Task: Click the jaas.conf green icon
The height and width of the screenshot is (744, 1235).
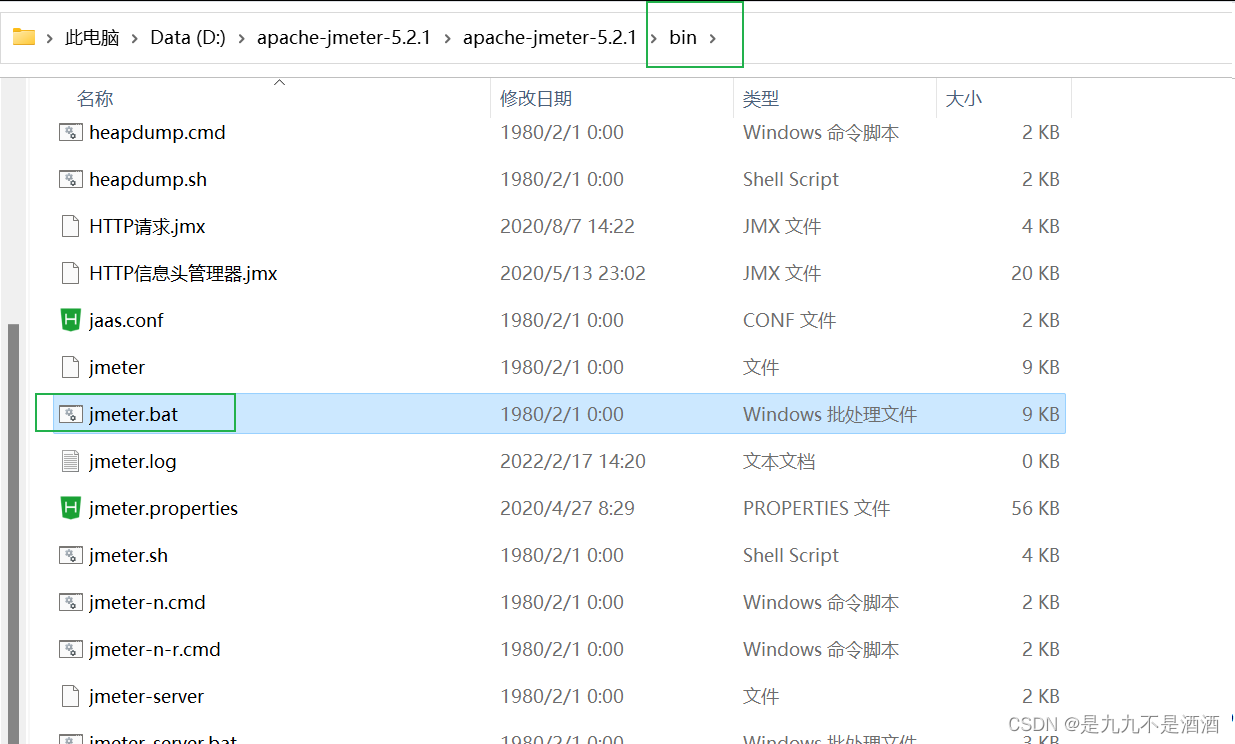Action: point(70,320)
